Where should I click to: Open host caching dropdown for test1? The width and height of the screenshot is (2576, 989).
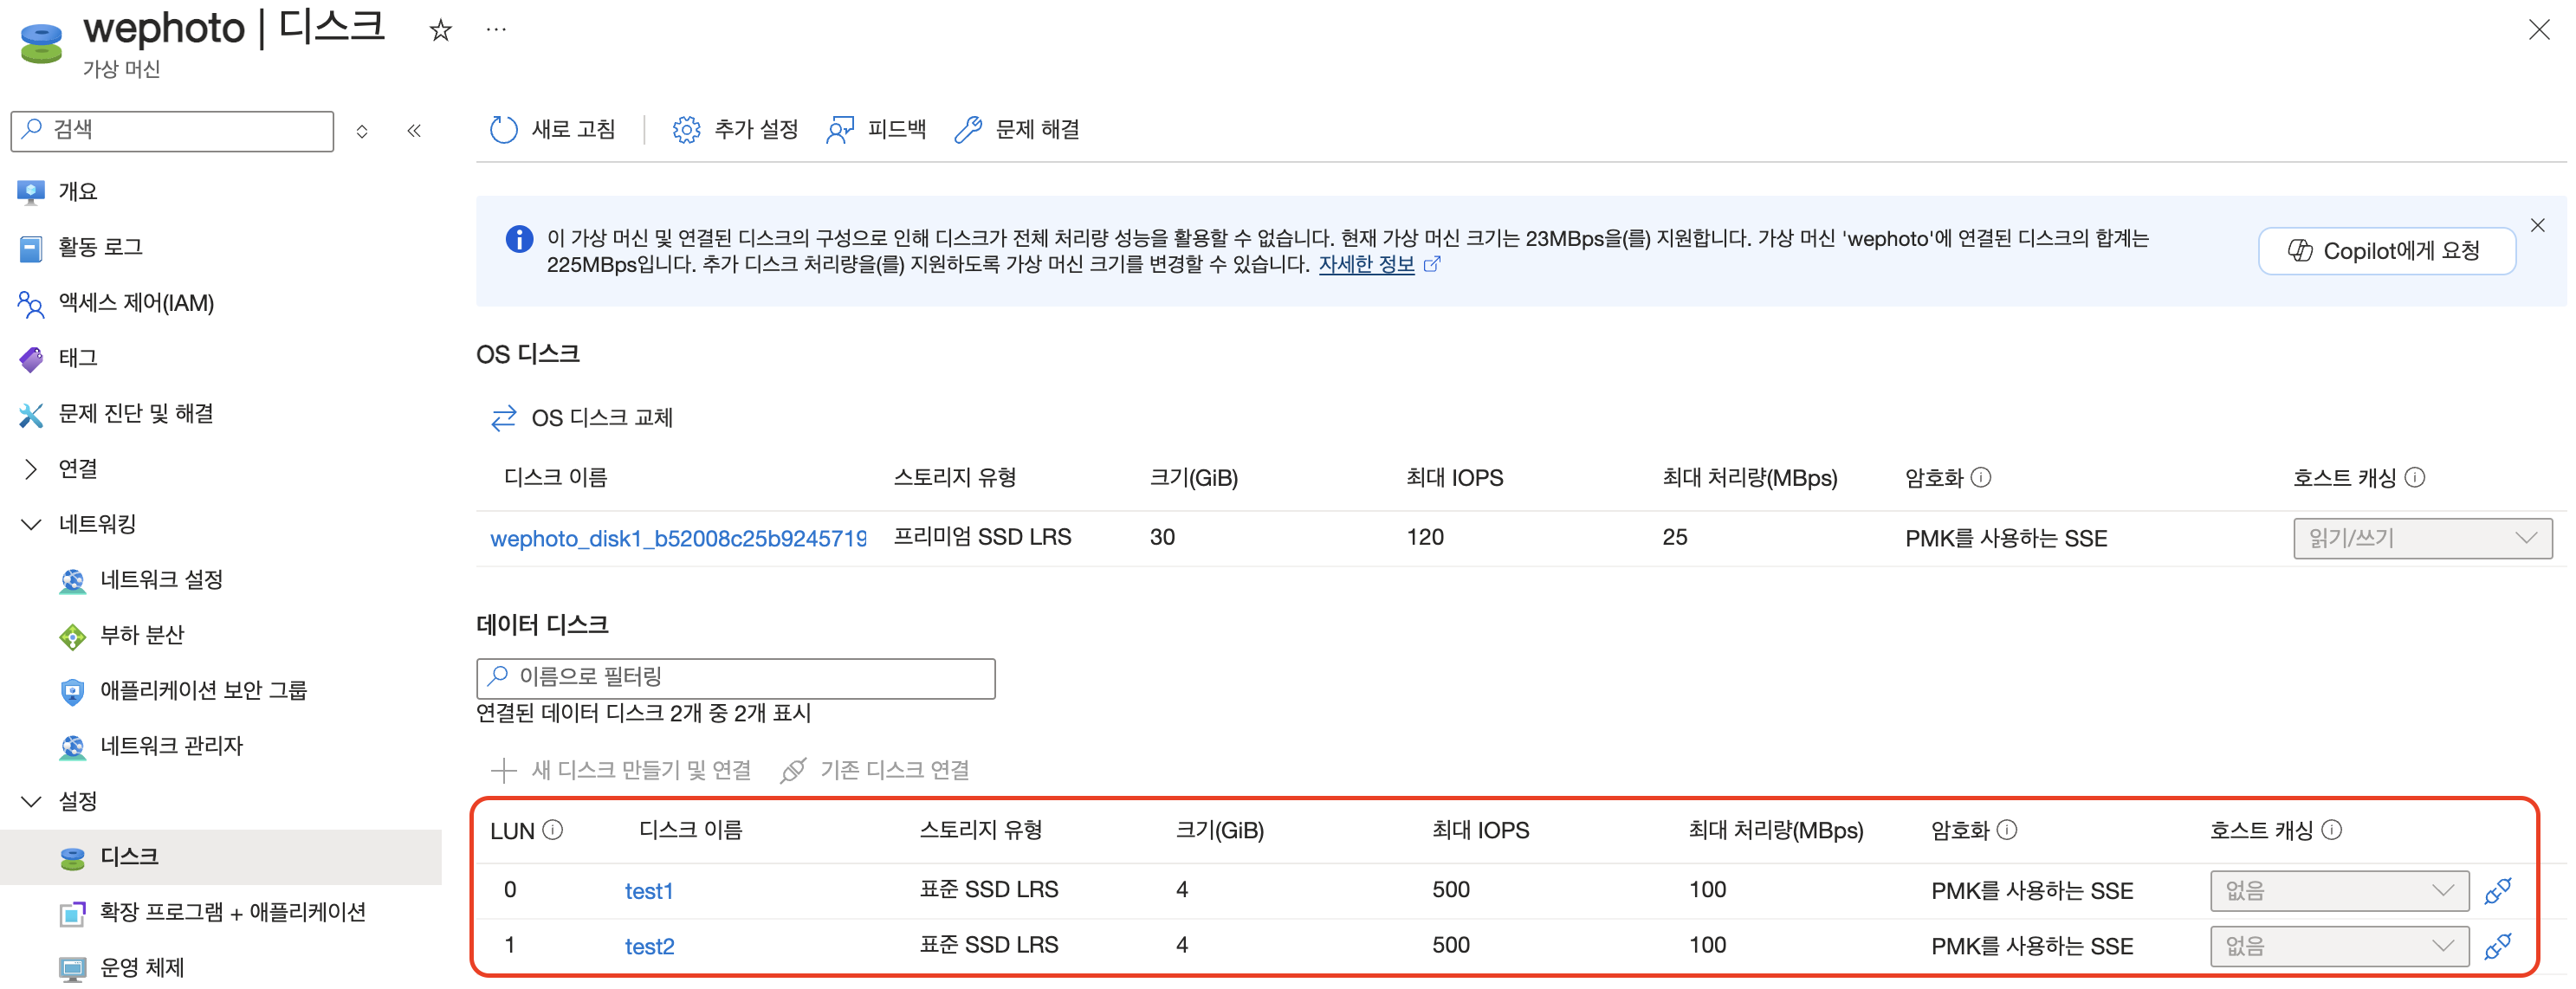pos(2338,890)
